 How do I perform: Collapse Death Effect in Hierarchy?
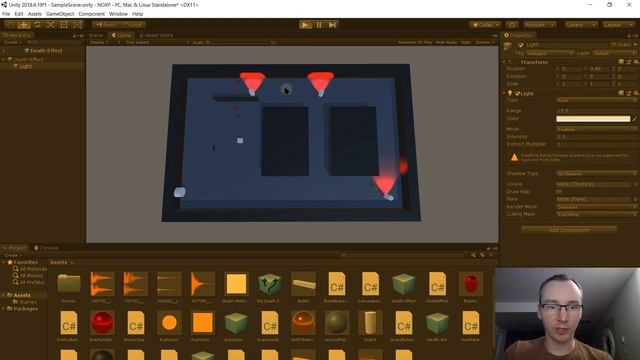click(x=4, y=60)
